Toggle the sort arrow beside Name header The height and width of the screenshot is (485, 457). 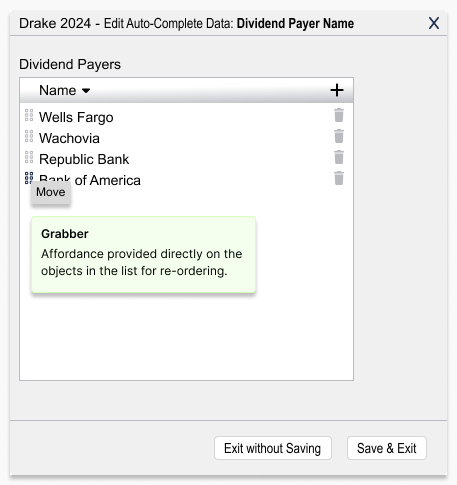tap(86, 91)
